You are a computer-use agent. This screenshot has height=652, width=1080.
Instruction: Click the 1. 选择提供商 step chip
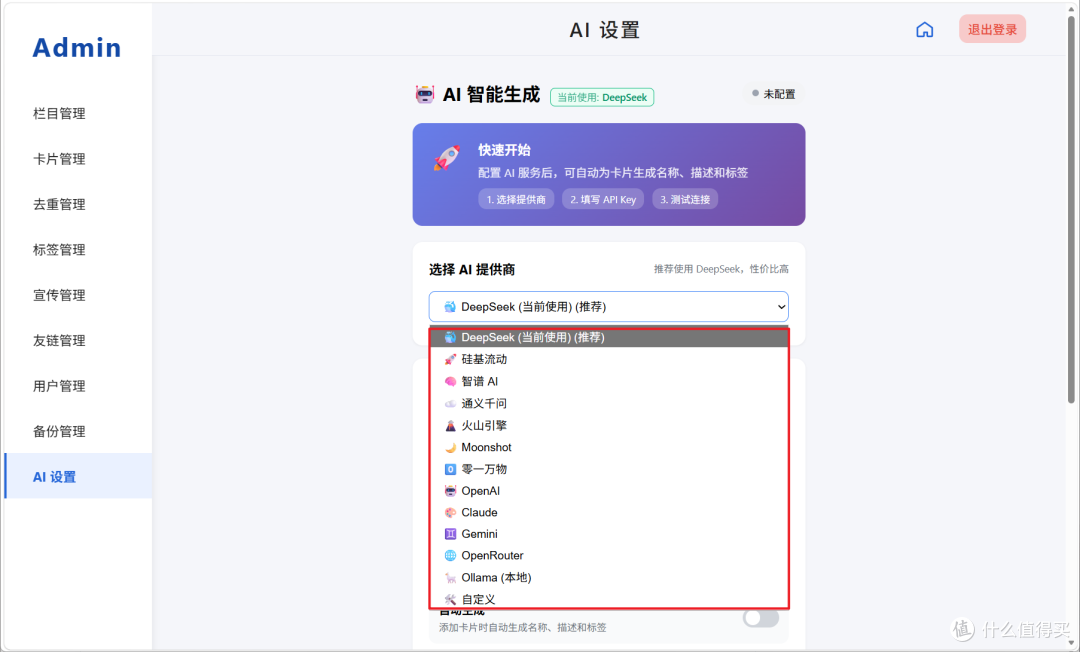point(516,199)
